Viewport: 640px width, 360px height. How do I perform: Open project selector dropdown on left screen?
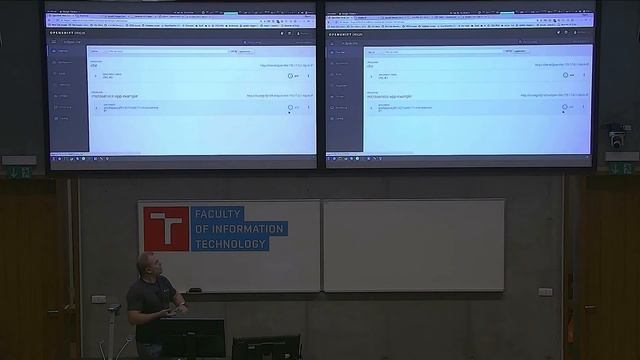pos(72,42)
